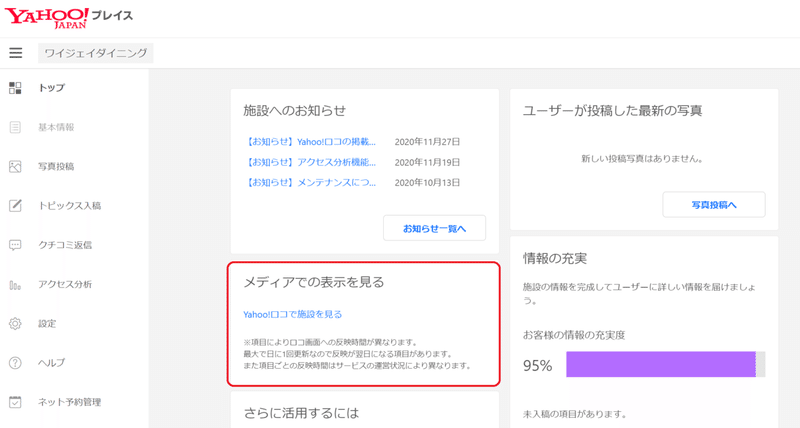Image resolution: width=800 pixels, height=428 pixels.
Task: Click the ユーザーが投稿した最新の写真 heading
Action: tap(613, 110)
